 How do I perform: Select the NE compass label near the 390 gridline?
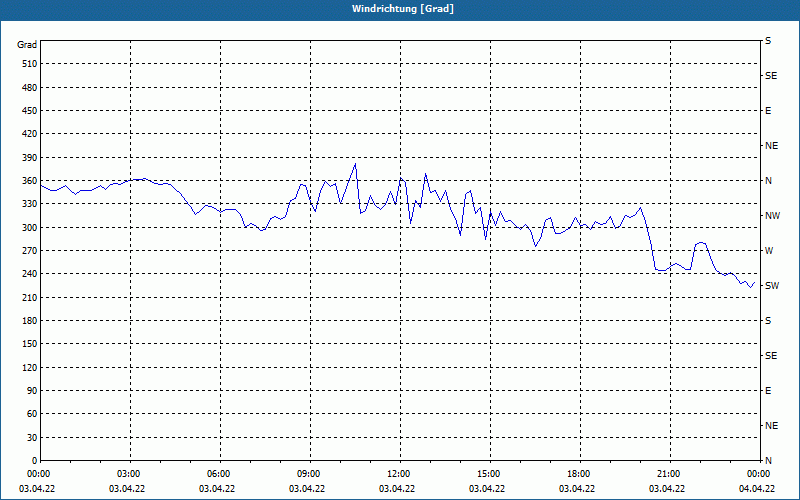point(771,146)
